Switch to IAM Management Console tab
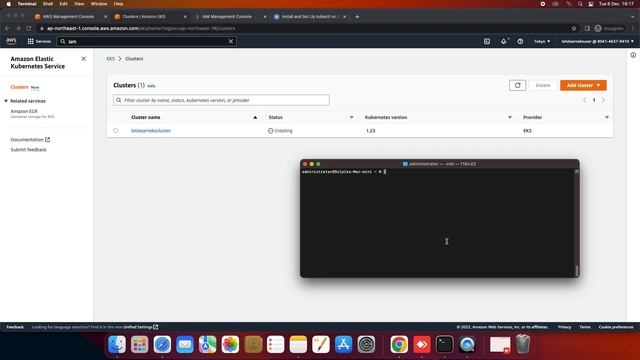The height and width of the screenshot is (360, 640). (227, 17)
